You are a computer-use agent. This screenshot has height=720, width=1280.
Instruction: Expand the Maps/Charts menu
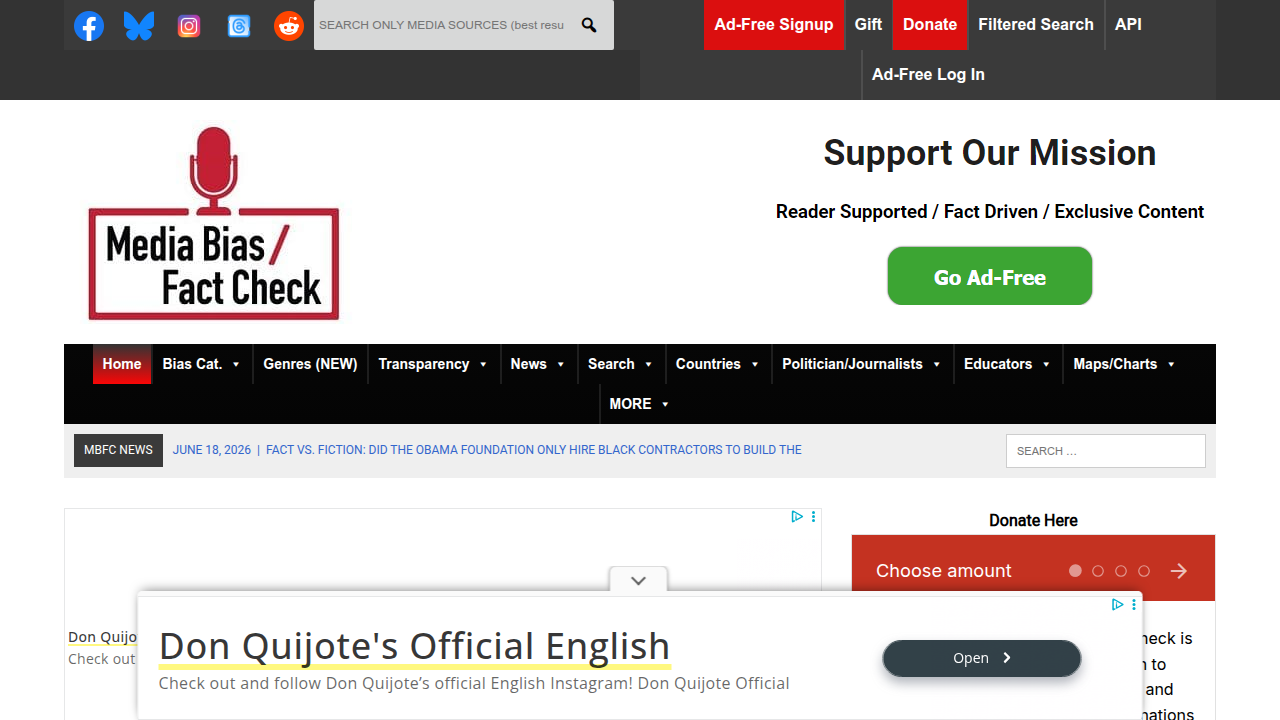pos(1125,364)
